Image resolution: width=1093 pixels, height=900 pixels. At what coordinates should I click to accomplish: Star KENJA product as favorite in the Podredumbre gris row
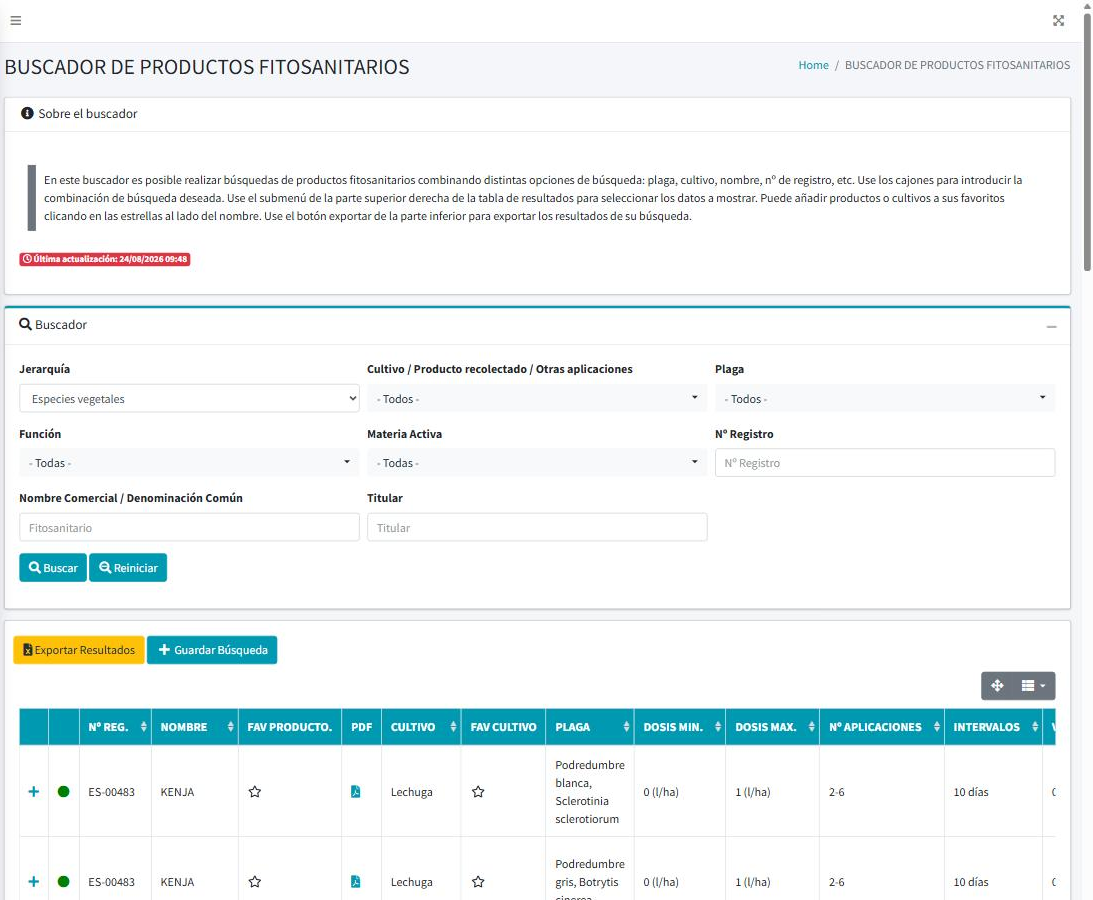tap(255, 882)
